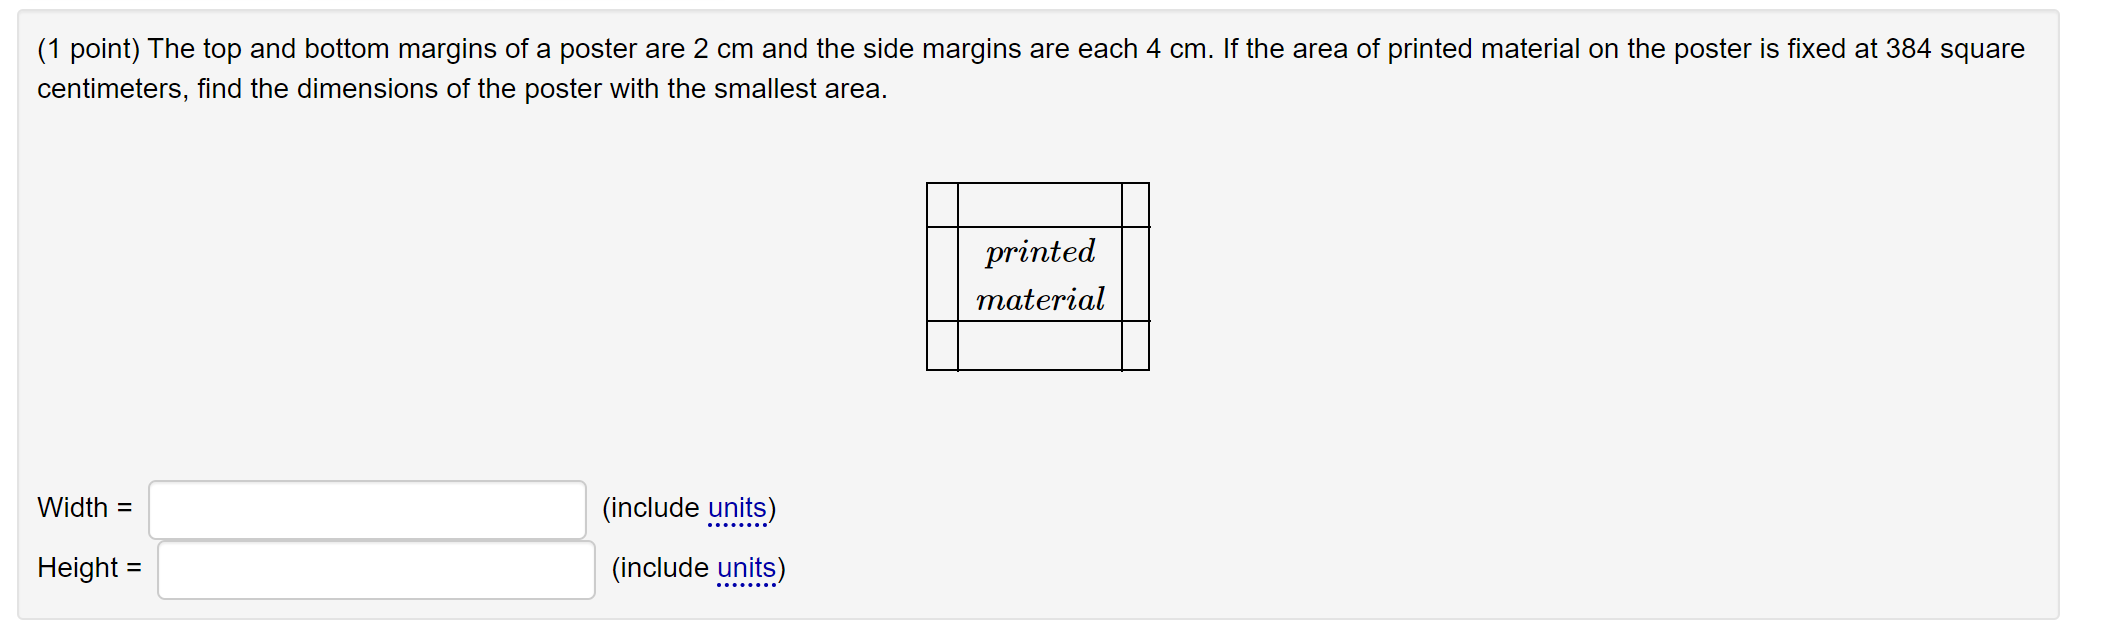Image resolution: width=2104 pixels, height=631 pixels.
Task: Open the units link beside Width
Action: click(x=737, y=507)
